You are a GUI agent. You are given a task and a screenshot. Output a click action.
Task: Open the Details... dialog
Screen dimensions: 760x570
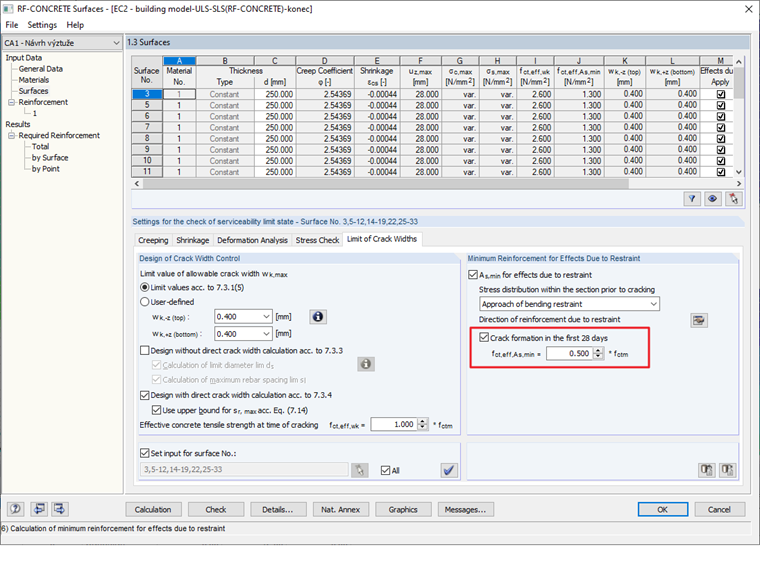tap(278, 509)
